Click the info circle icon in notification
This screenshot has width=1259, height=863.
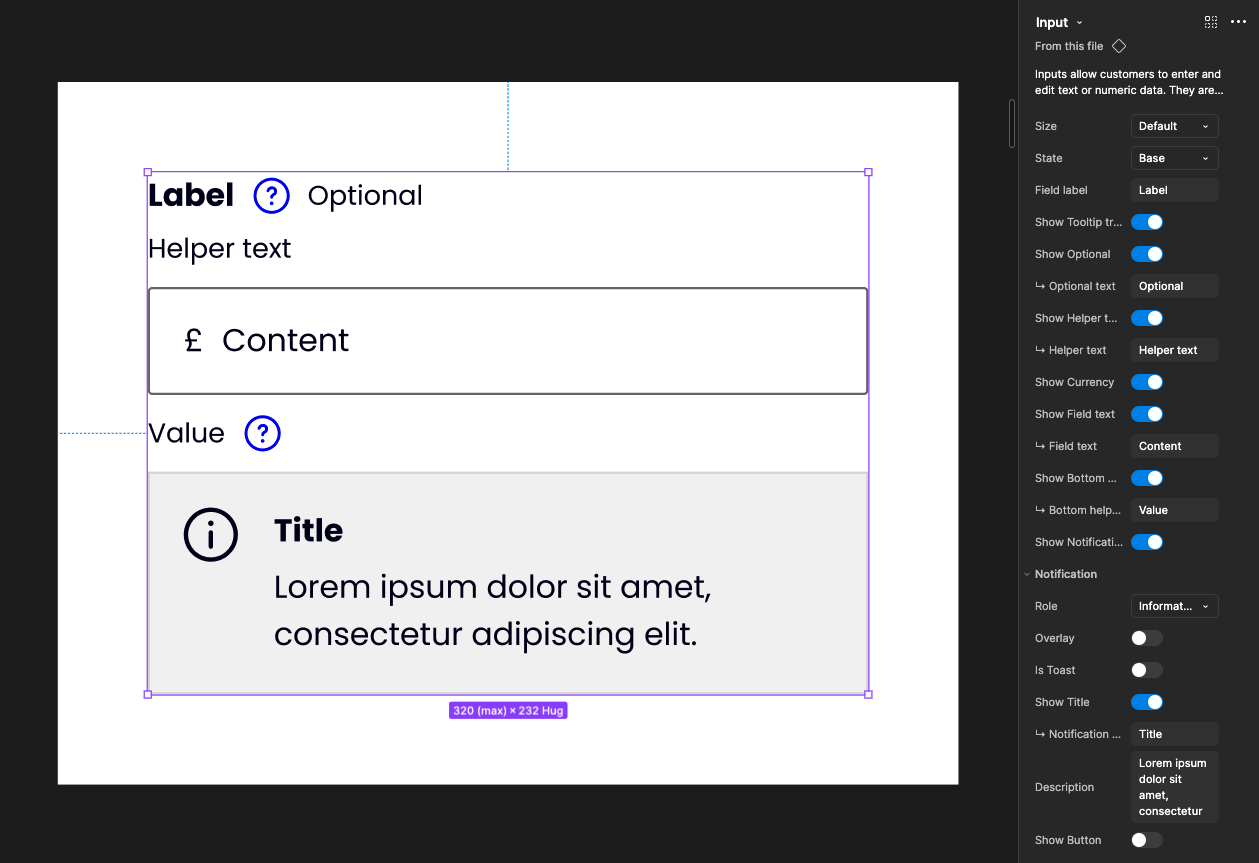[x=211, y=534]
